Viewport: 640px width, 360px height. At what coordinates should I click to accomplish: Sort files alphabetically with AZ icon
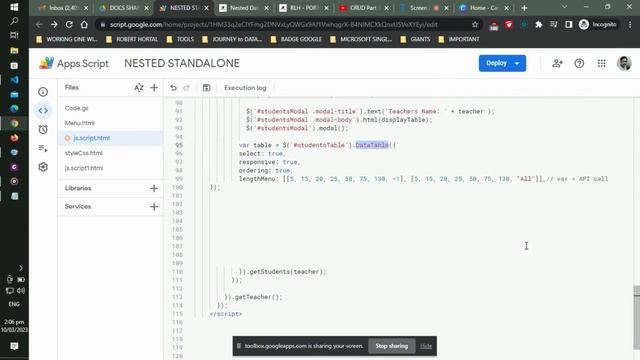pos(139,87)
